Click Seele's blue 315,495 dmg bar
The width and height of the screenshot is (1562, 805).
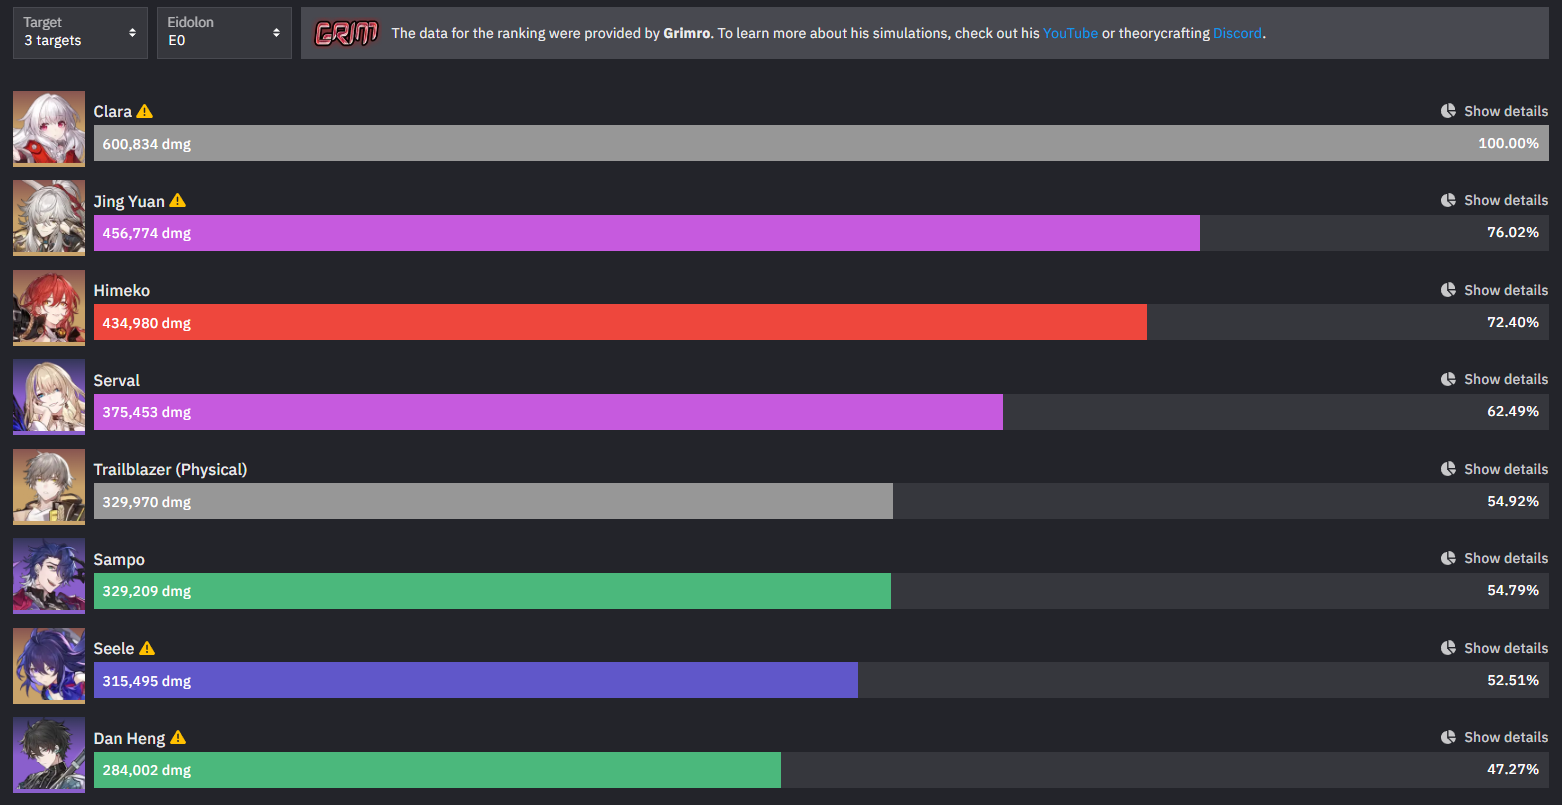pos(476,680)
